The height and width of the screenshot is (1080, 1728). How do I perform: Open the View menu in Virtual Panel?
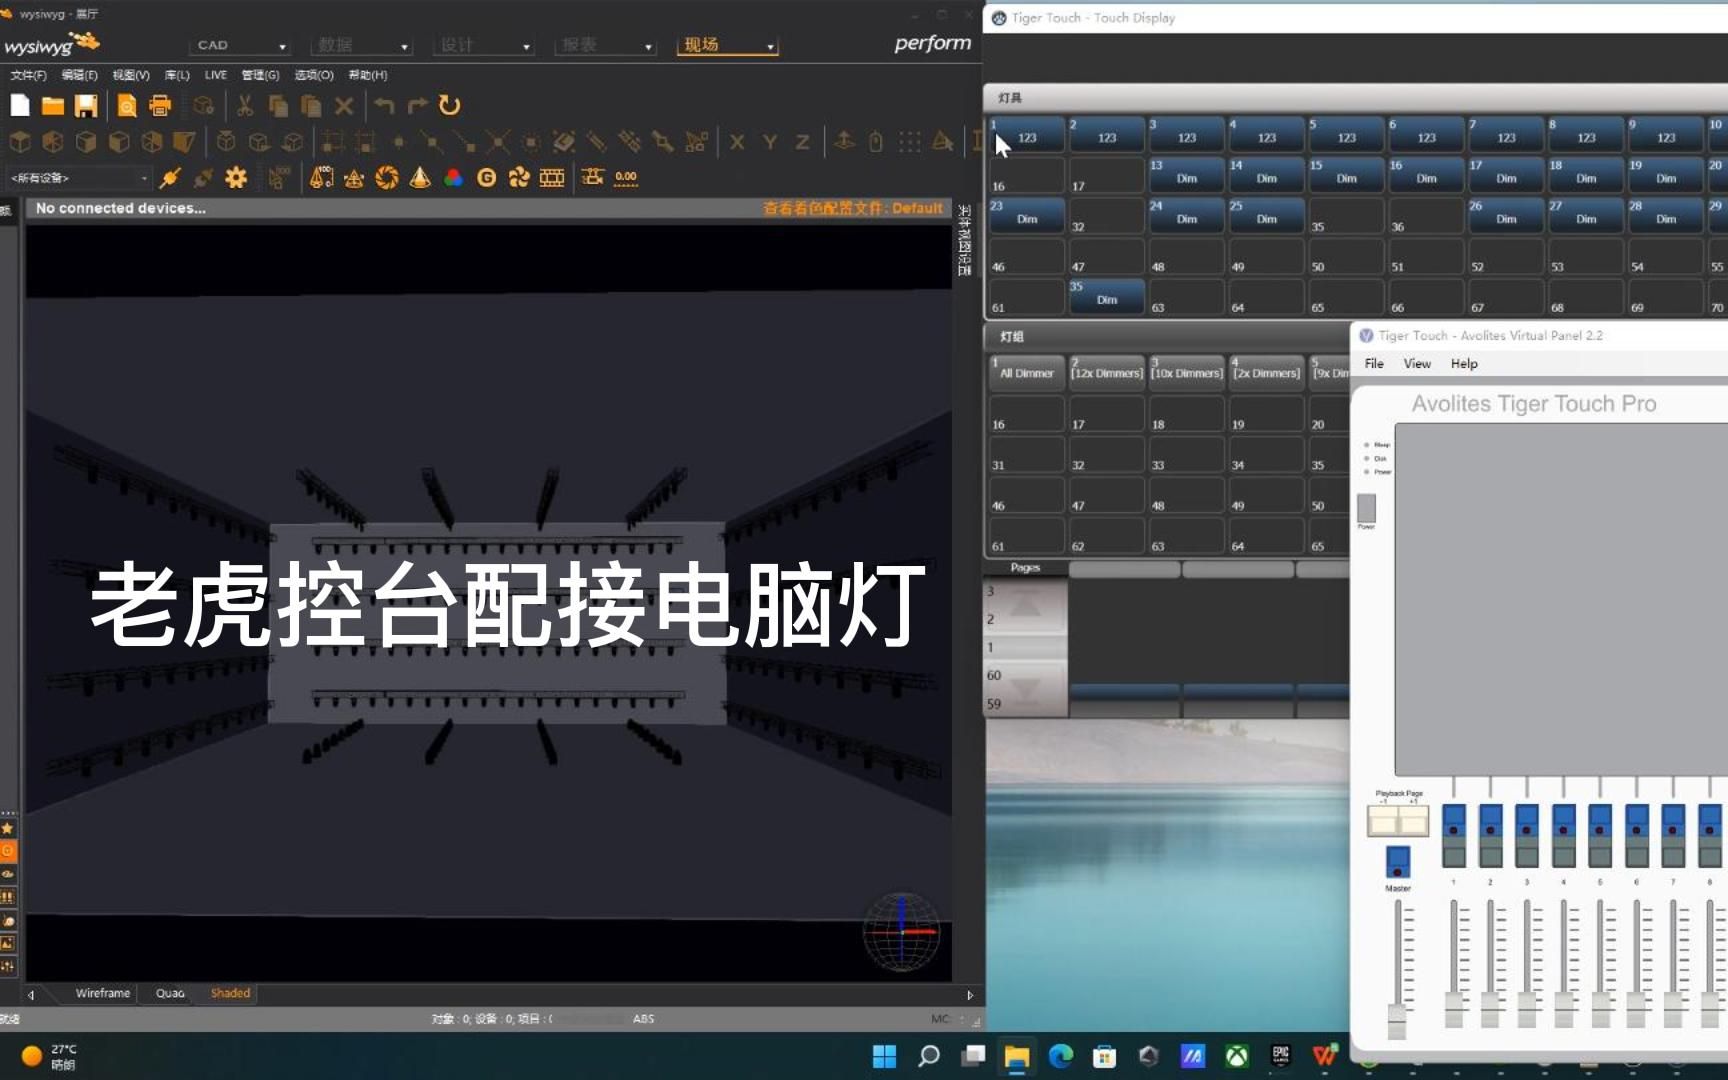point(1416,363)
